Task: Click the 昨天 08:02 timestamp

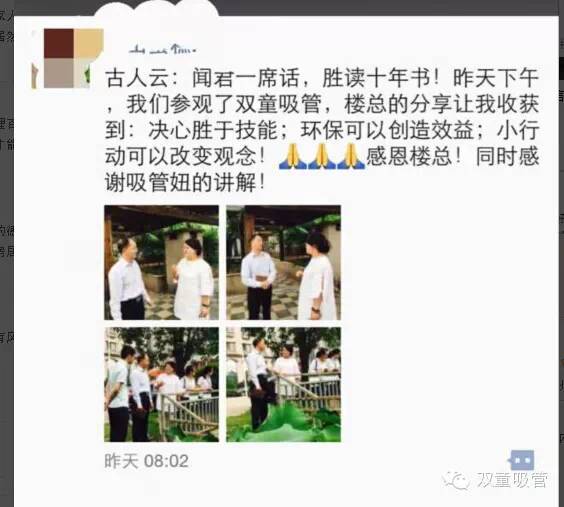Action: pos(146,461)
